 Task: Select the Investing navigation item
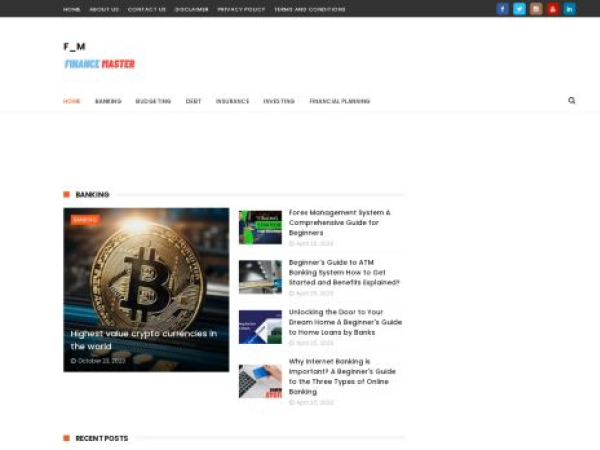click(279, 101)
